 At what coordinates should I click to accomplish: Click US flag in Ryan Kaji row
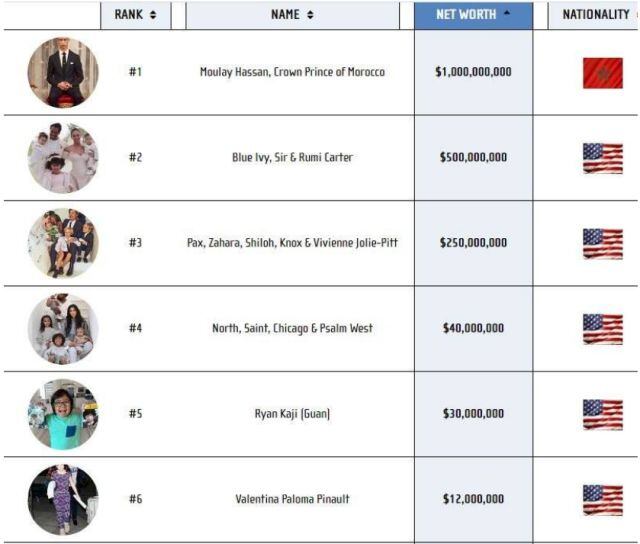click(x=602, y=414)
